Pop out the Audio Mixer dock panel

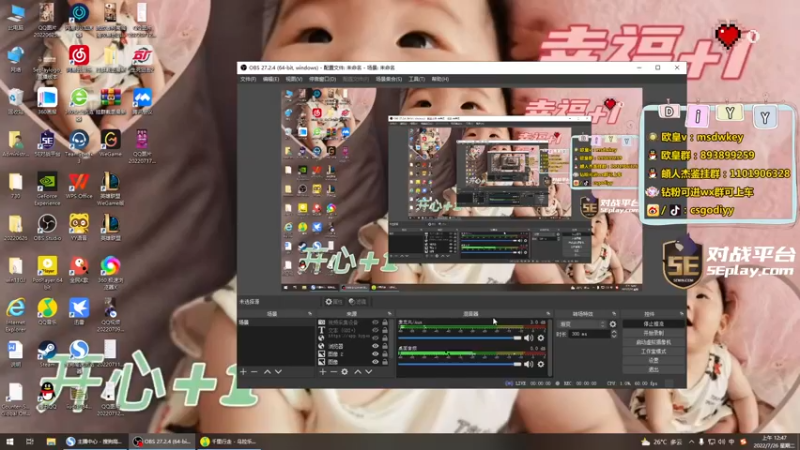click(x=548, y=314)
